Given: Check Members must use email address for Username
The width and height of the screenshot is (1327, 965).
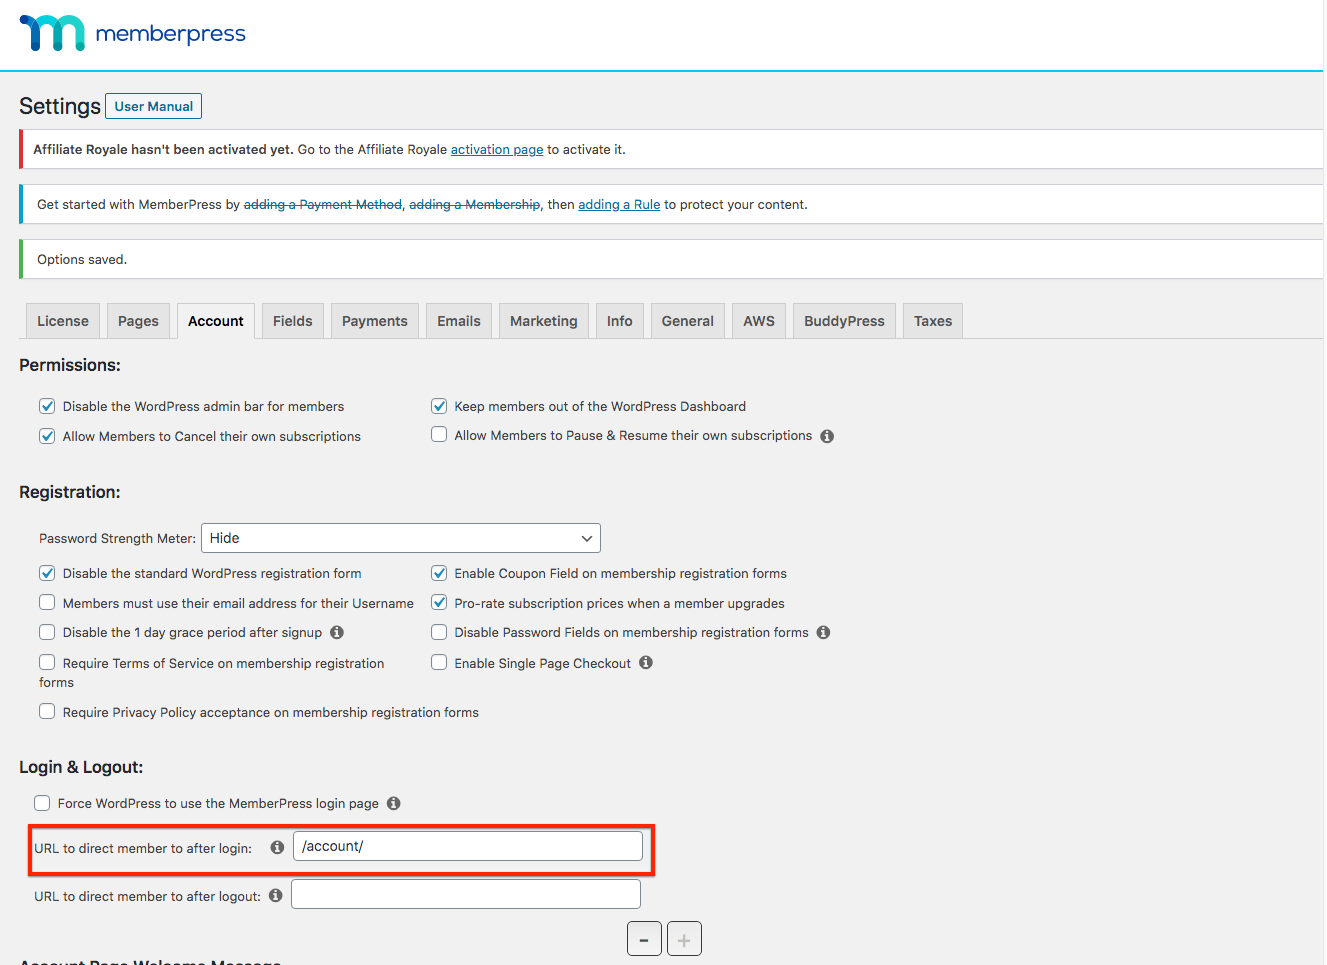Looking at the screenshot, I should pos(47,602).
